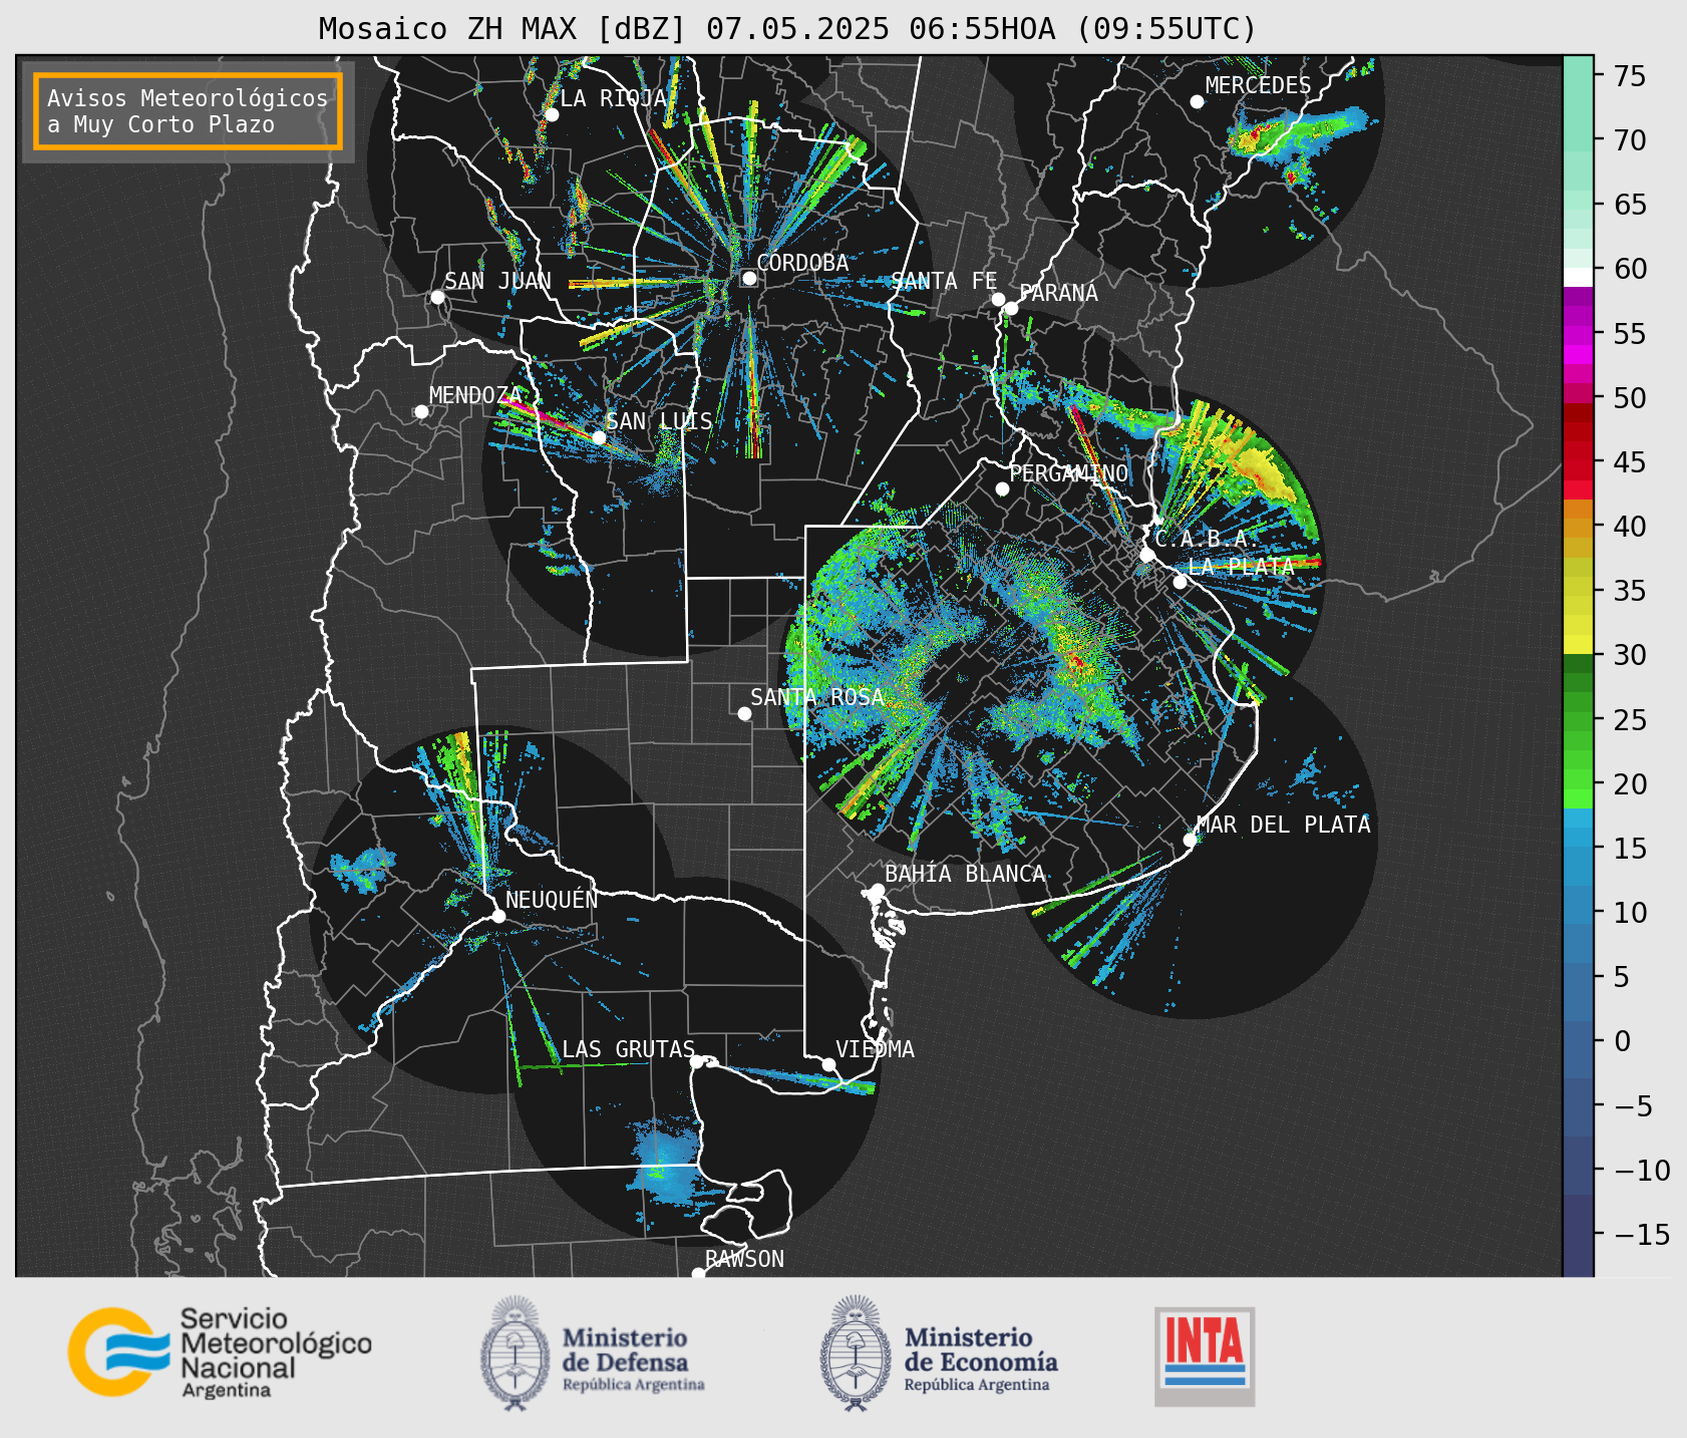
Task: Click the 75 dBZ colorbar tick label
Action: coord(1629,76)
